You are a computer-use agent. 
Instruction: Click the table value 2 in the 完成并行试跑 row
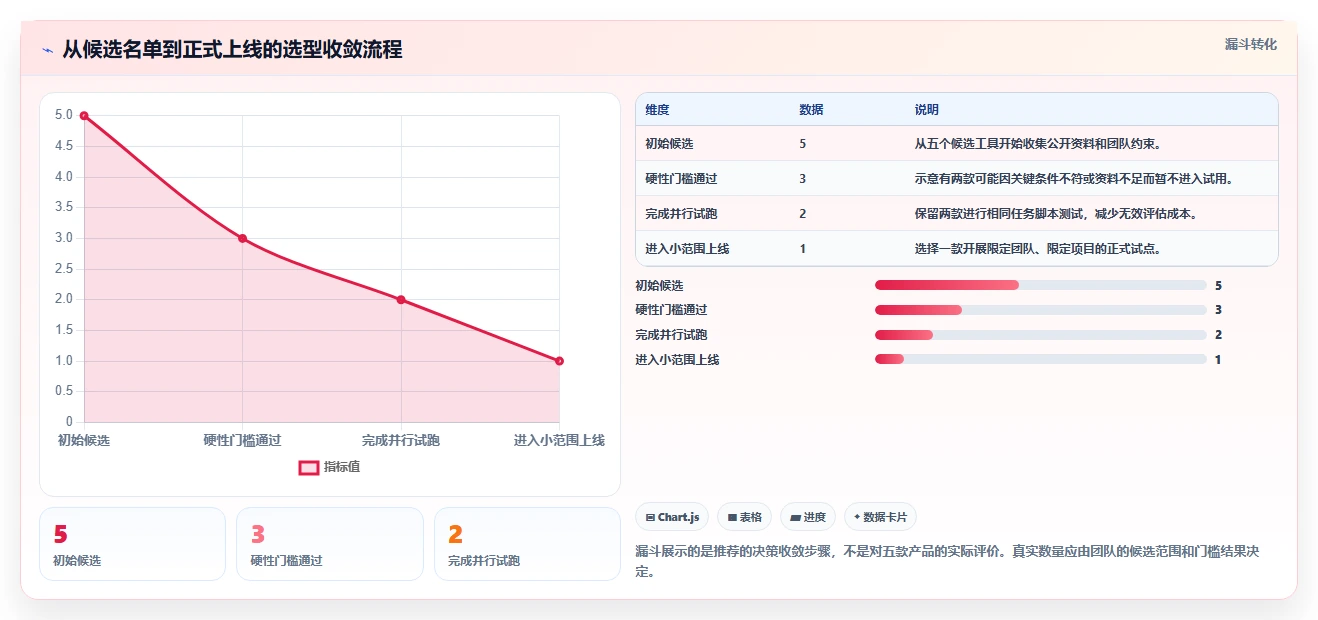pyautogui.click(x=803, y=214)
